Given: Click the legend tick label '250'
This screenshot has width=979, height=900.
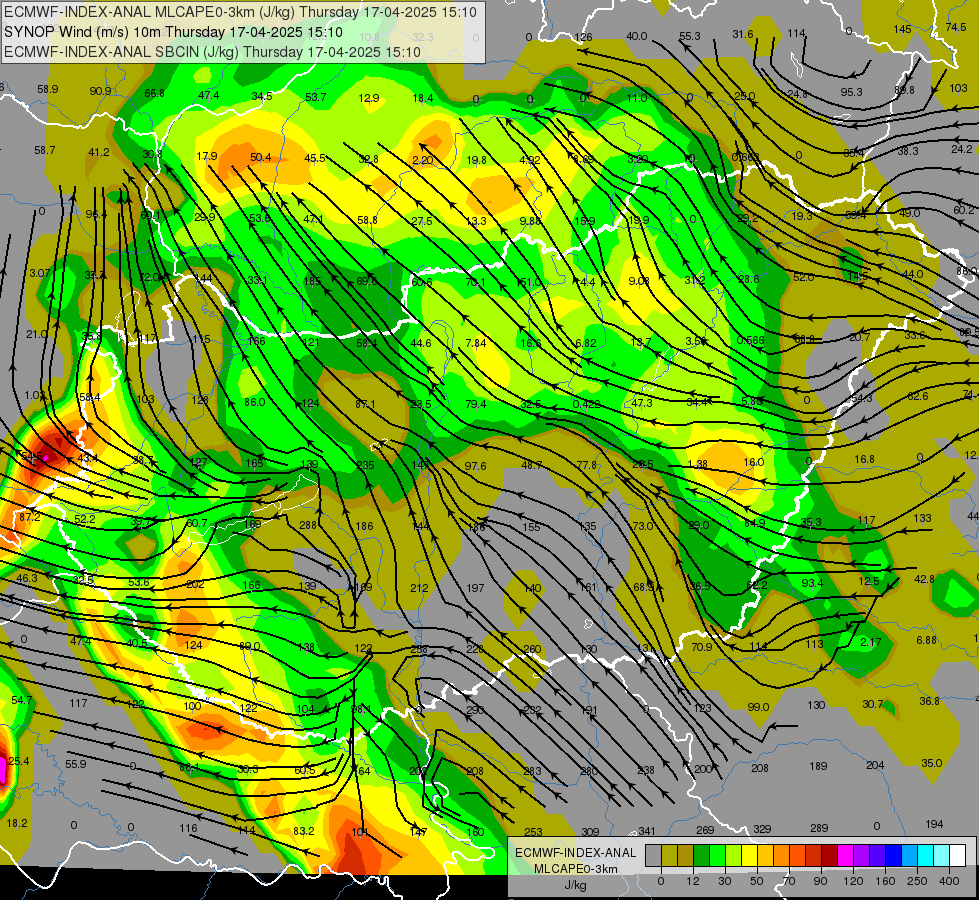Looking at the screenshot, I should (917, 881).
